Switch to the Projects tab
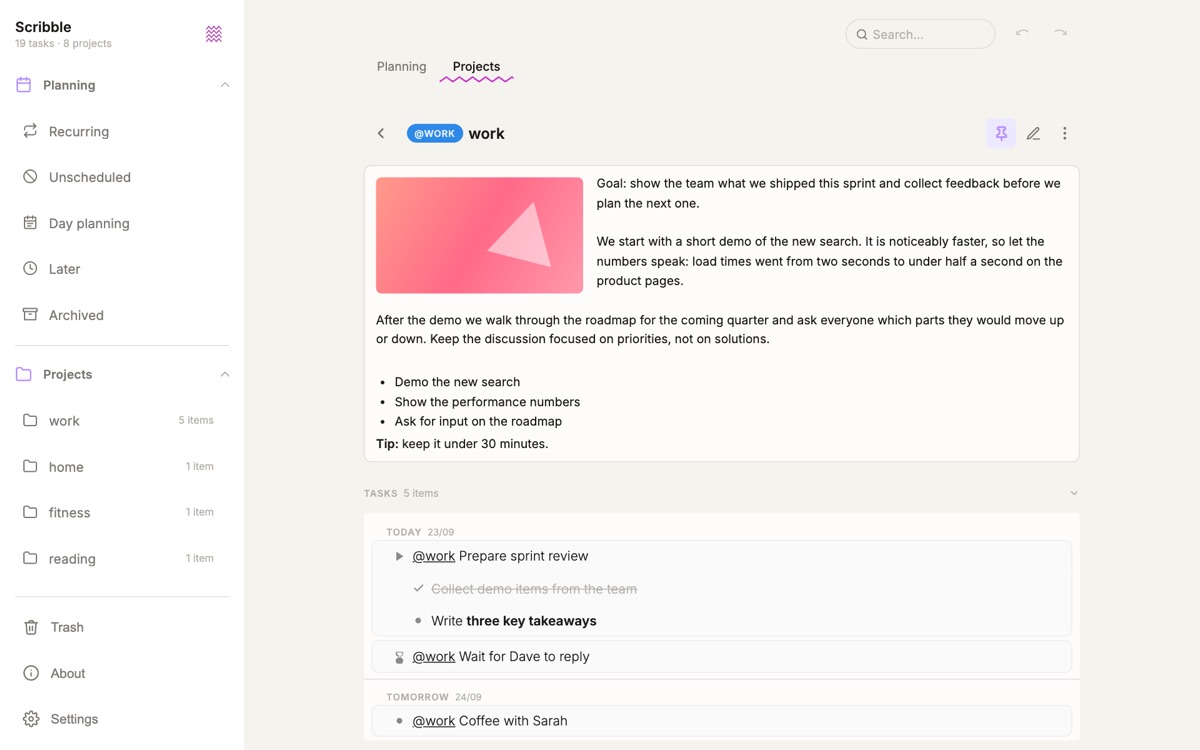The width and height of the screenshot is (1200, 750). click(x=476, y=66)
